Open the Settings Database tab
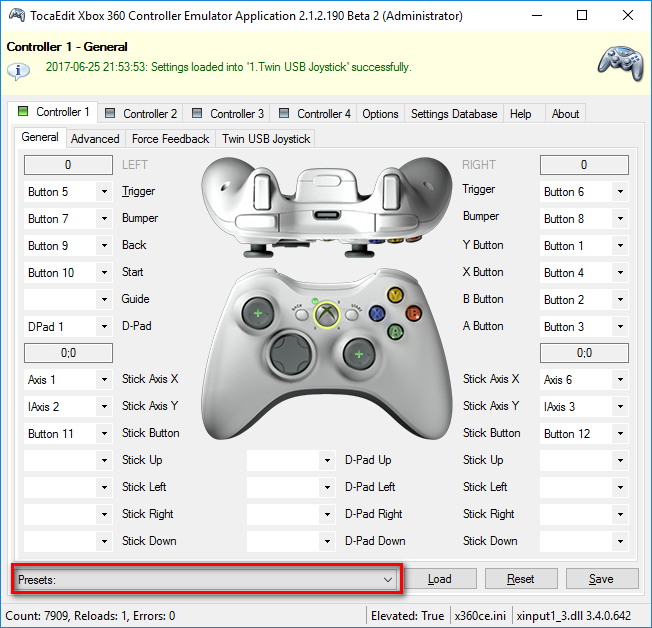652x628 pixels. point(454,114)
